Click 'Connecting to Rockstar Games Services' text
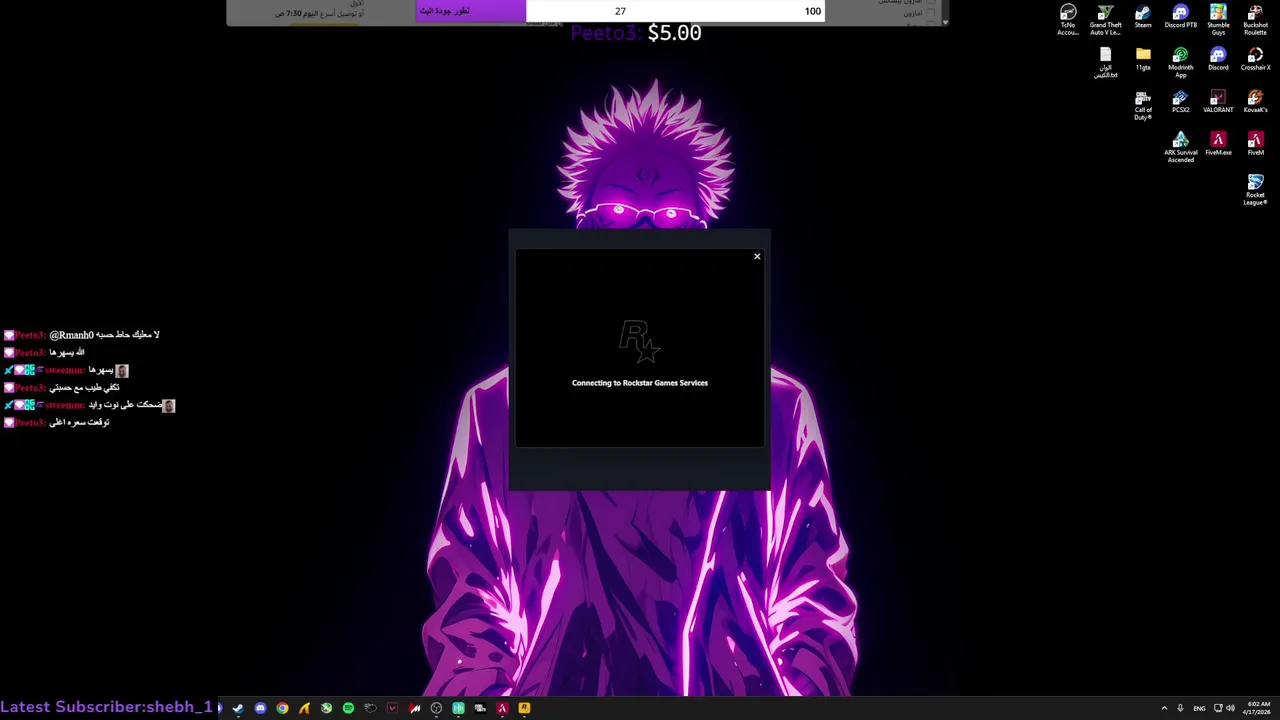The height and width of the screenshot is (720, 1280). tap(640, 383)
